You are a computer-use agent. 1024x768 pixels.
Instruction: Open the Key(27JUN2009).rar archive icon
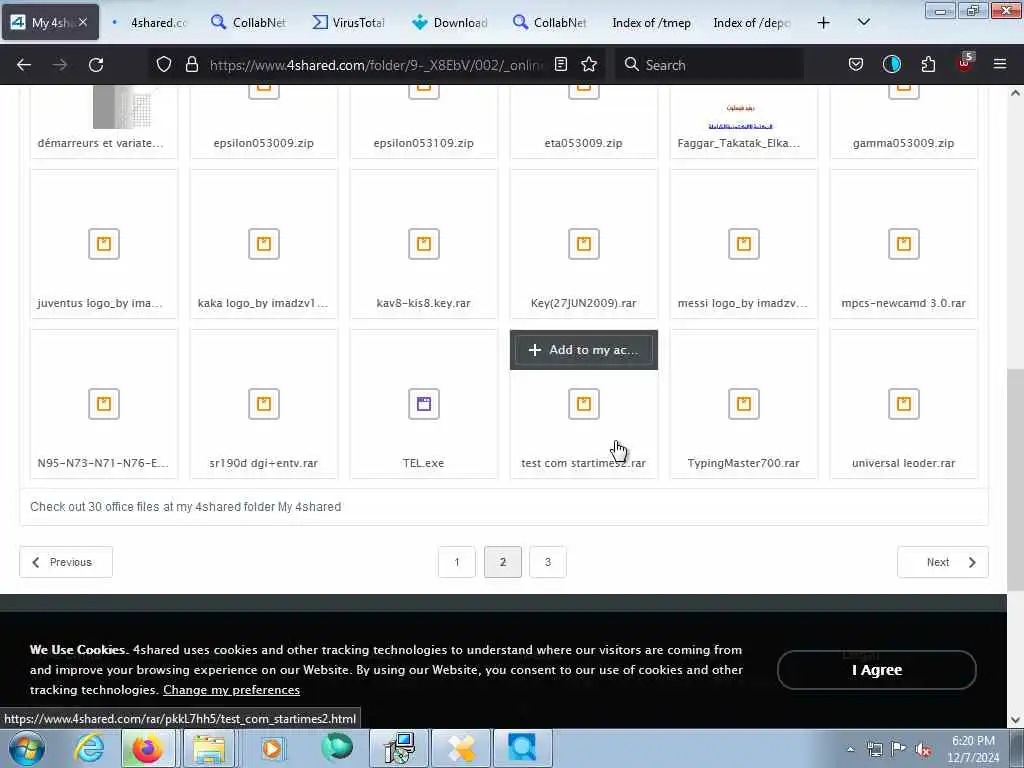[584, 244]
